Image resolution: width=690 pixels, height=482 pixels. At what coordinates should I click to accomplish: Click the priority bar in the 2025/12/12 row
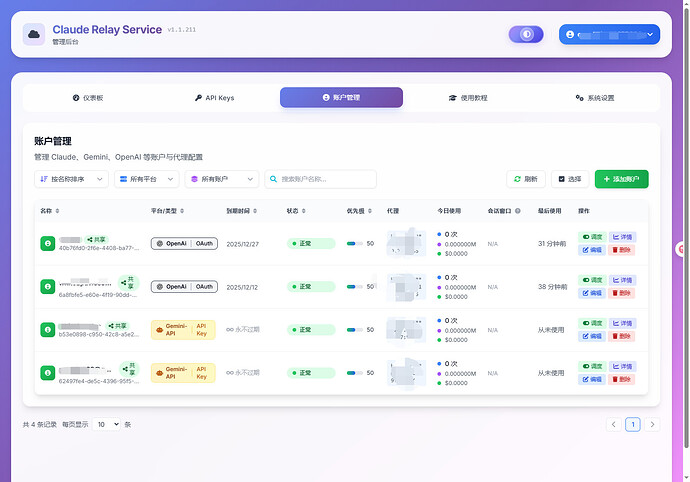pyautogui.click(x=355, y=287)
